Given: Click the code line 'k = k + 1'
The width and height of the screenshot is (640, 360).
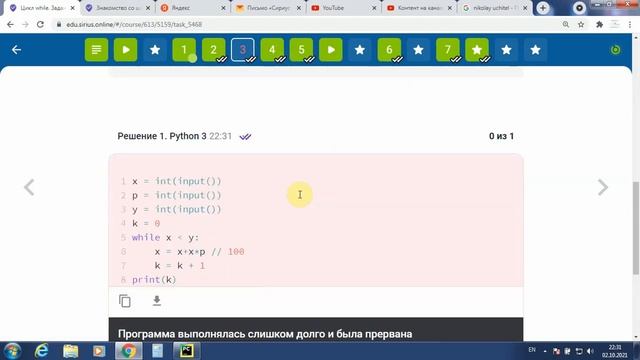Looking at the screenshot, I should (180, 266).
